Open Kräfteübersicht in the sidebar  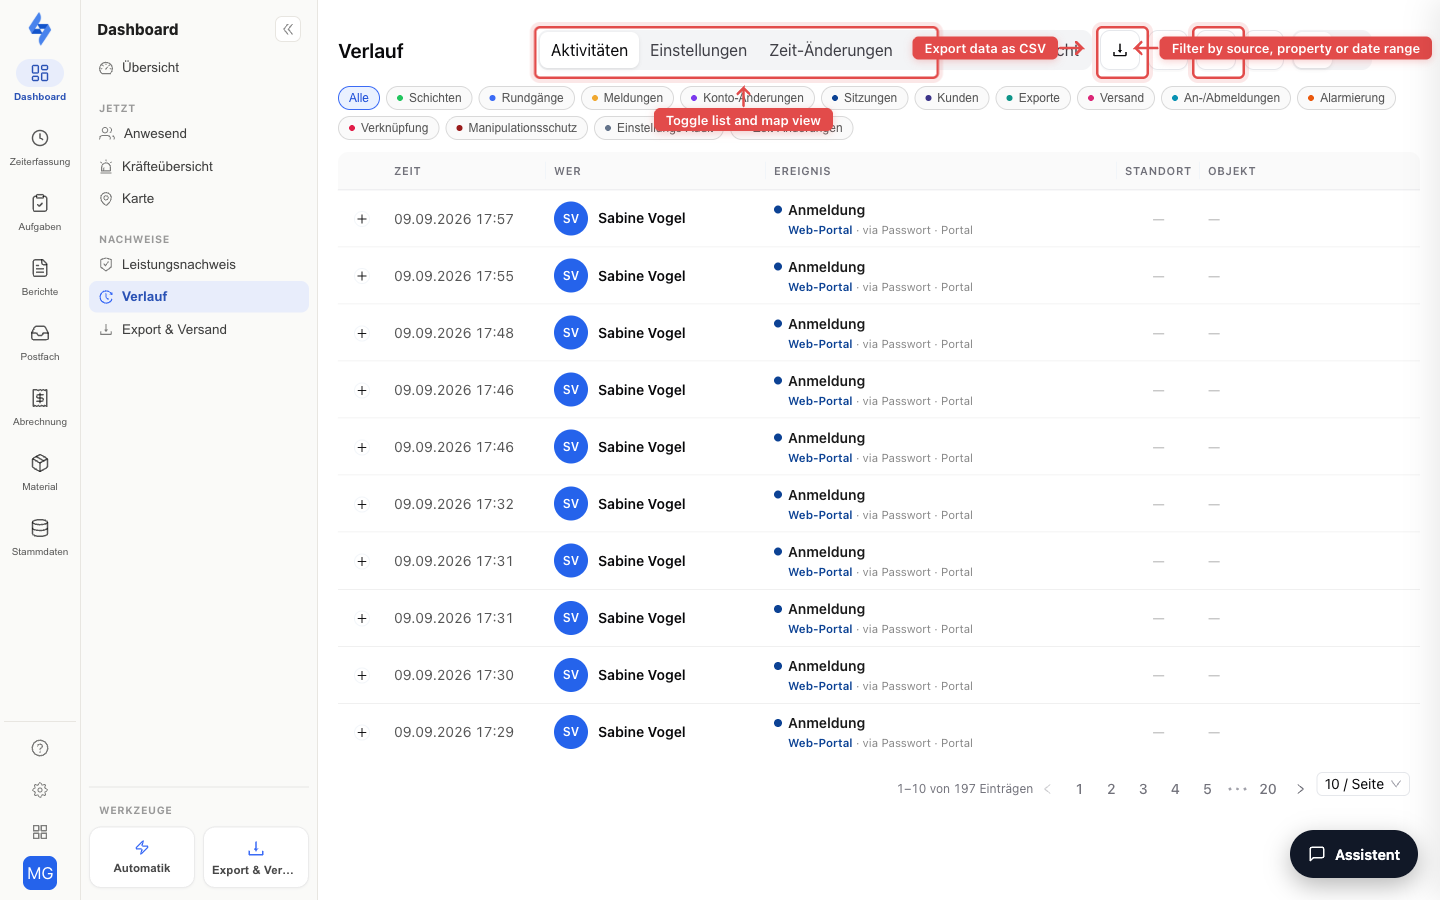click(x=199, y=167)
